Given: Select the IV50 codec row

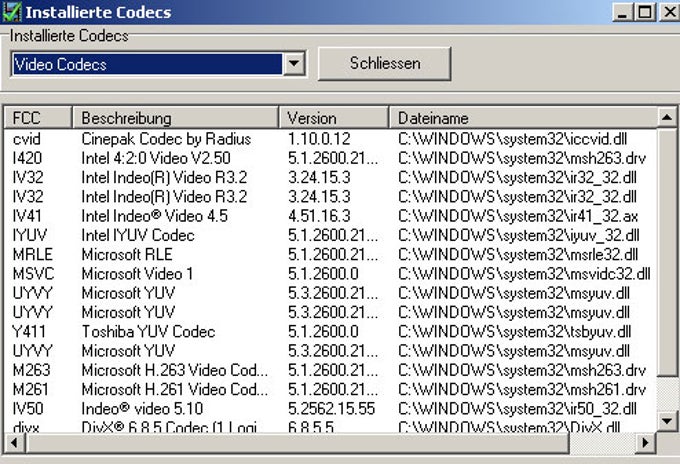Looking at the screenshot, I should pos(330,408).
